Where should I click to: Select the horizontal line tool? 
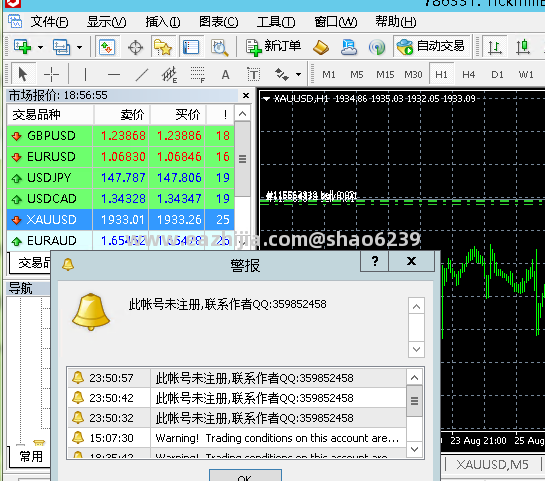click(x=114, y=74)
